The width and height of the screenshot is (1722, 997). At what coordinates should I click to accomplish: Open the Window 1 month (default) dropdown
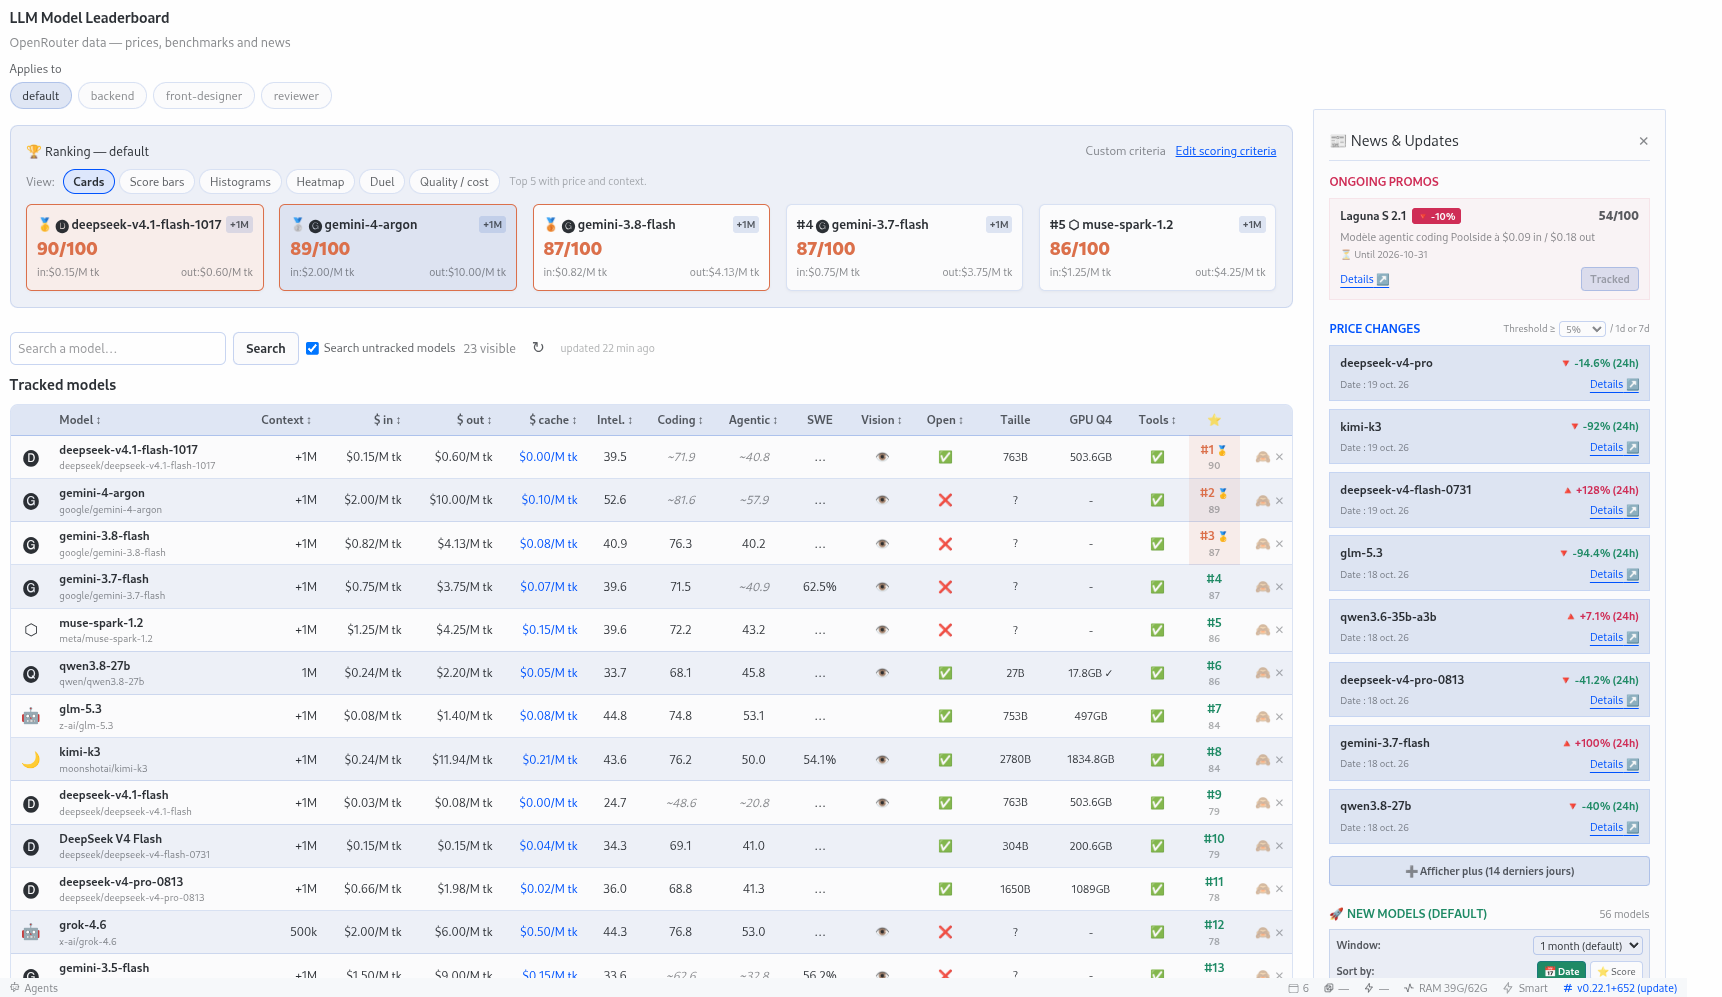click(x=1588, y=946)
